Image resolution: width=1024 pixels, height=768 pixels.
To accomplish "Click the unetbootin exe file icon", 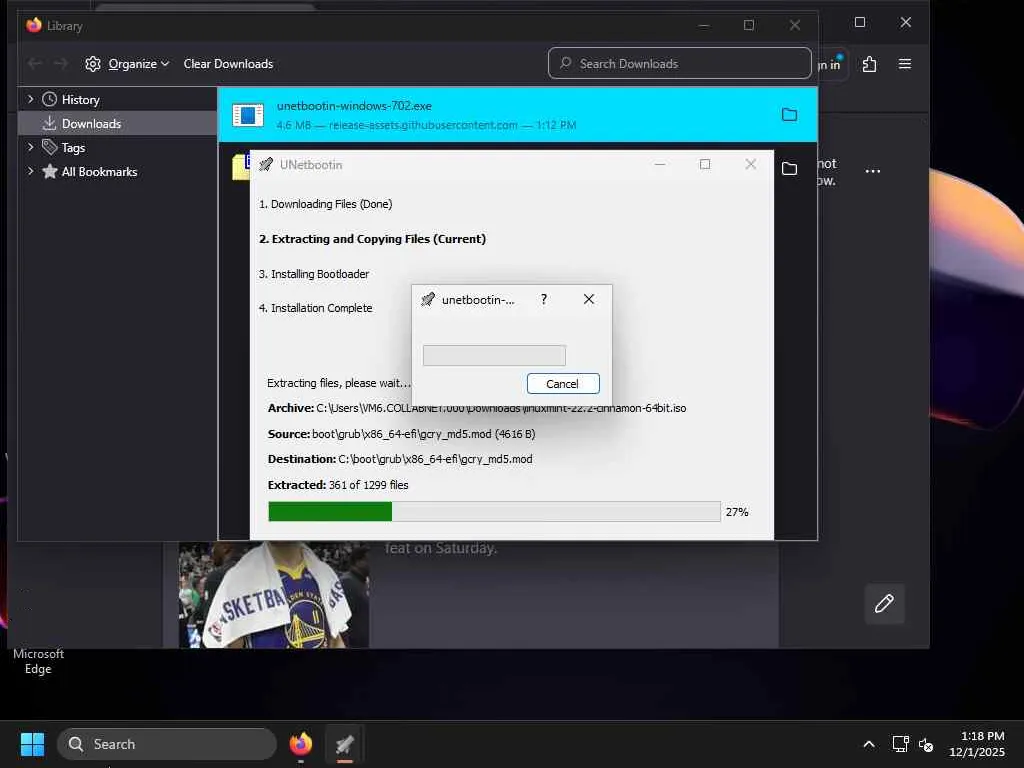I will coord(248,116).
